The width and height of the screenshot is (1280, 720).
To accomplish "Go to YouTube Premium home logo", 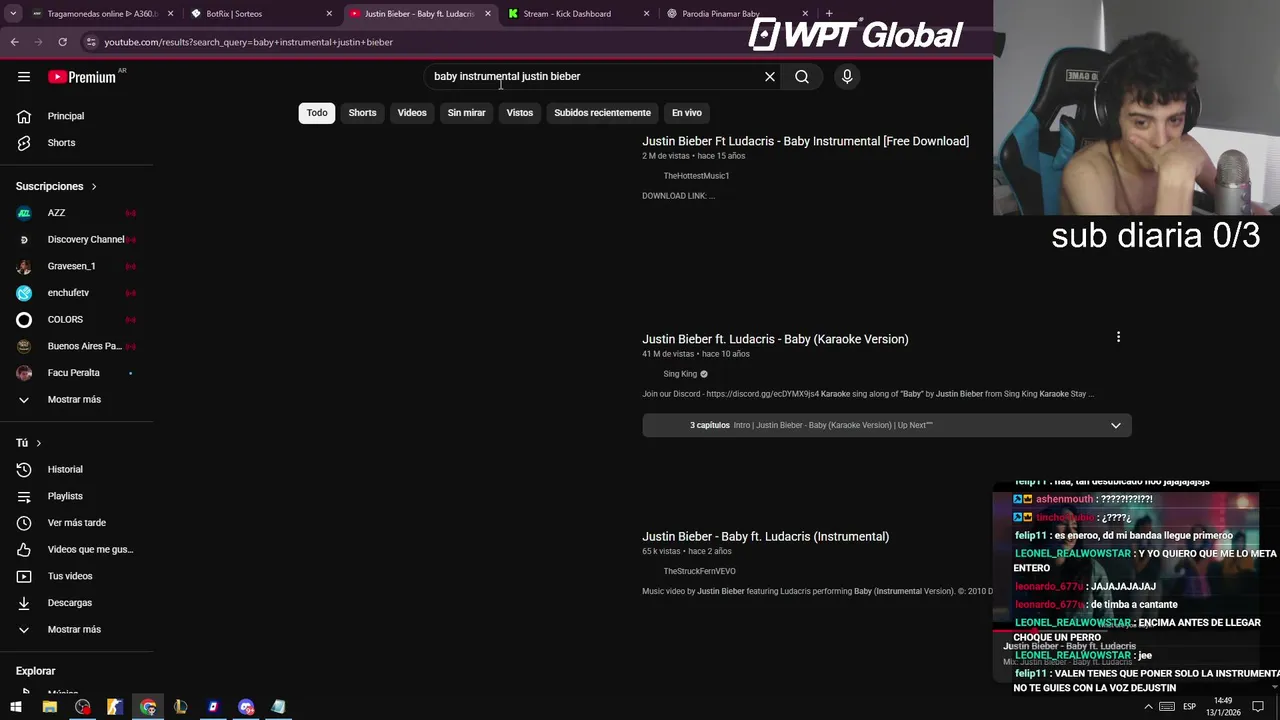I will 82,77.
